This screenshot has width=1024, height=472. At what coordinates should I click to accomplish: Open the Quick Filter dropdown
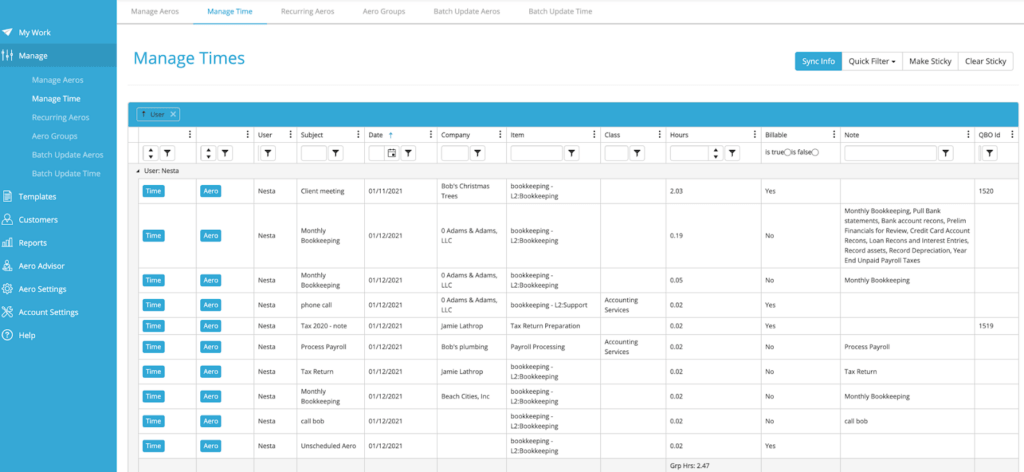pyautogui.click(x=872, y=61)
